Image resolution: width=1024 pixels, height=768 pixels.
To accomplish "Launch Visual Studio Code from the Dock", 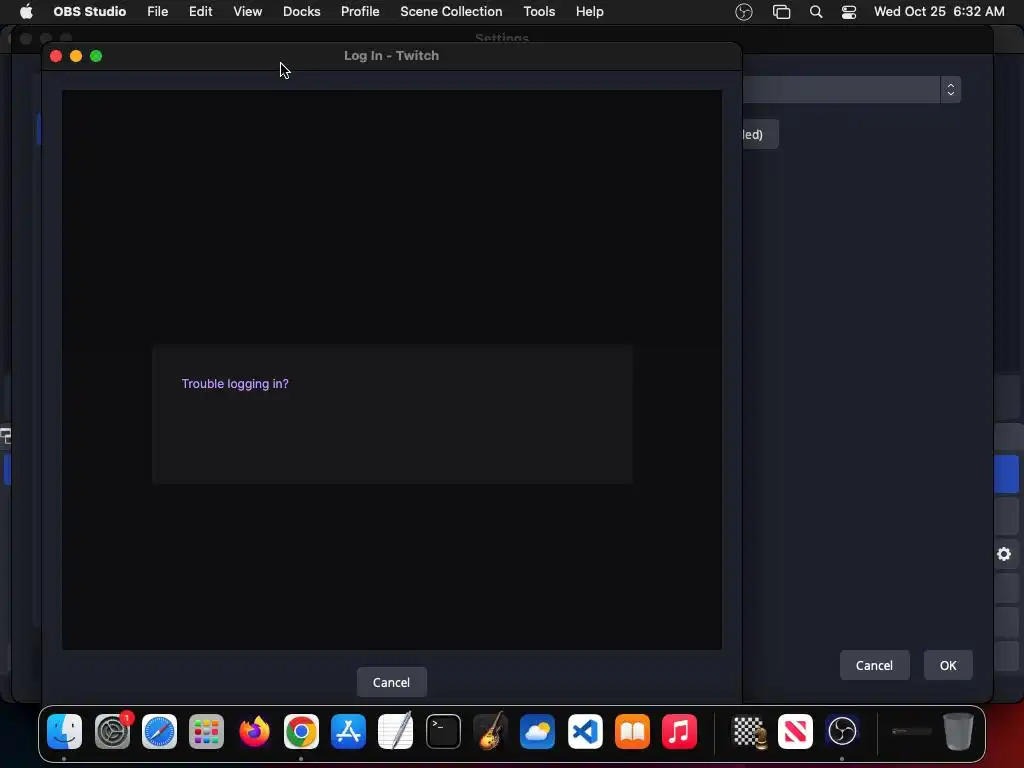I will point(585,731).
